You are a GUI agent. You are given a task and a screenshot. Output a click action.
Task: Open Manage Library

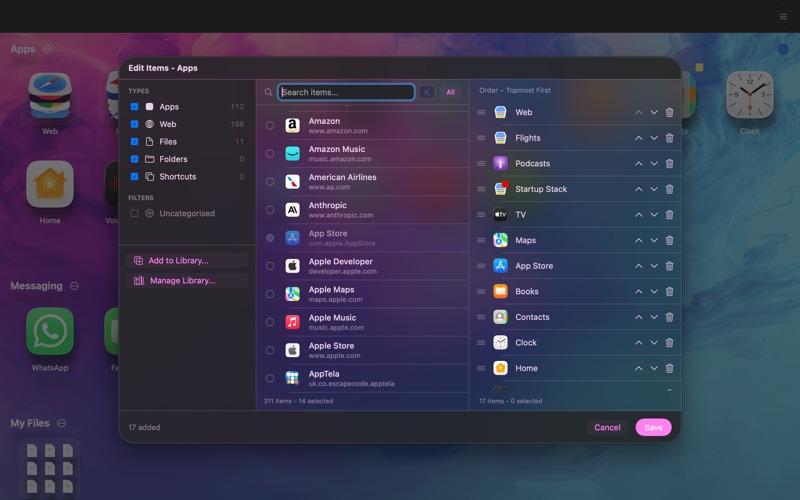click(x=187, y=280)
